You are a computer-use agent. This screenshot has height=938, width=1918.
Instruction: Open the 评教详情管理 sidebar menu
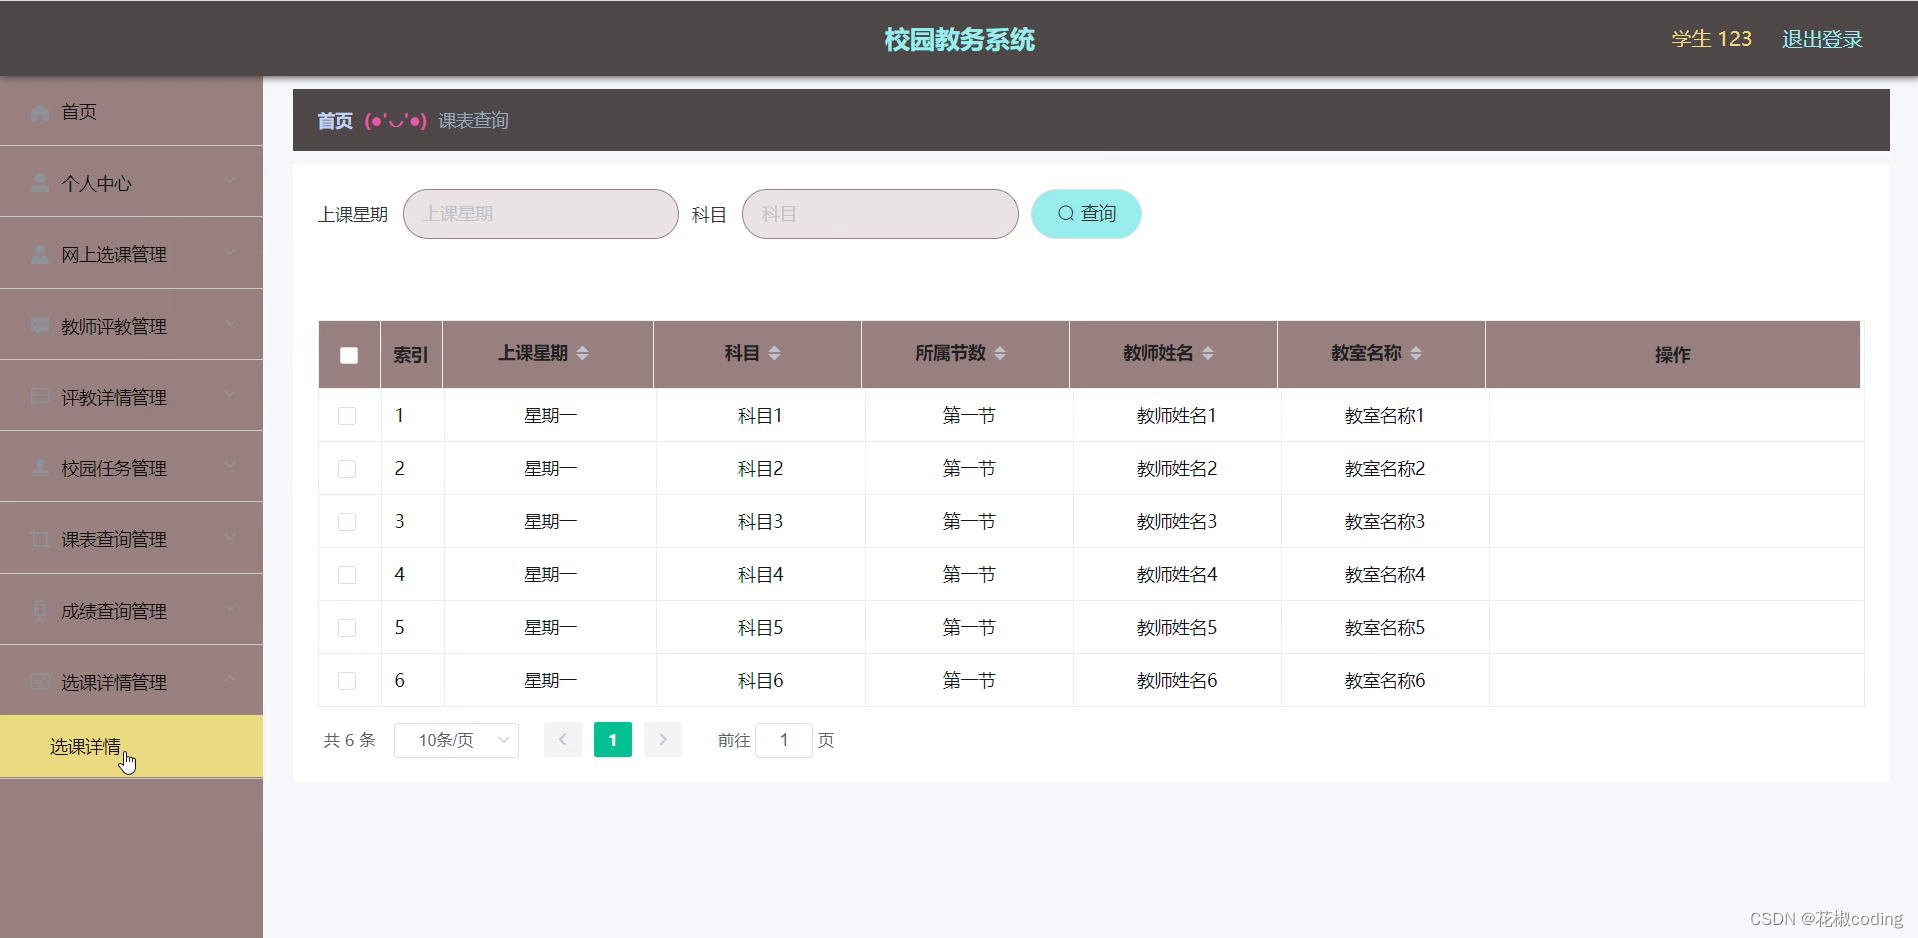39,396
